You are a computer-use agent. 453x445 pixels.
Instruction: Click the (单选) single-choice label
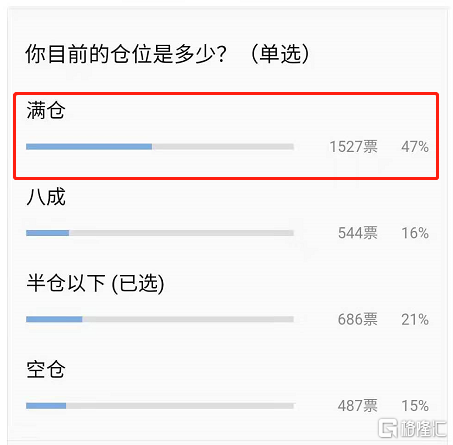280,54
